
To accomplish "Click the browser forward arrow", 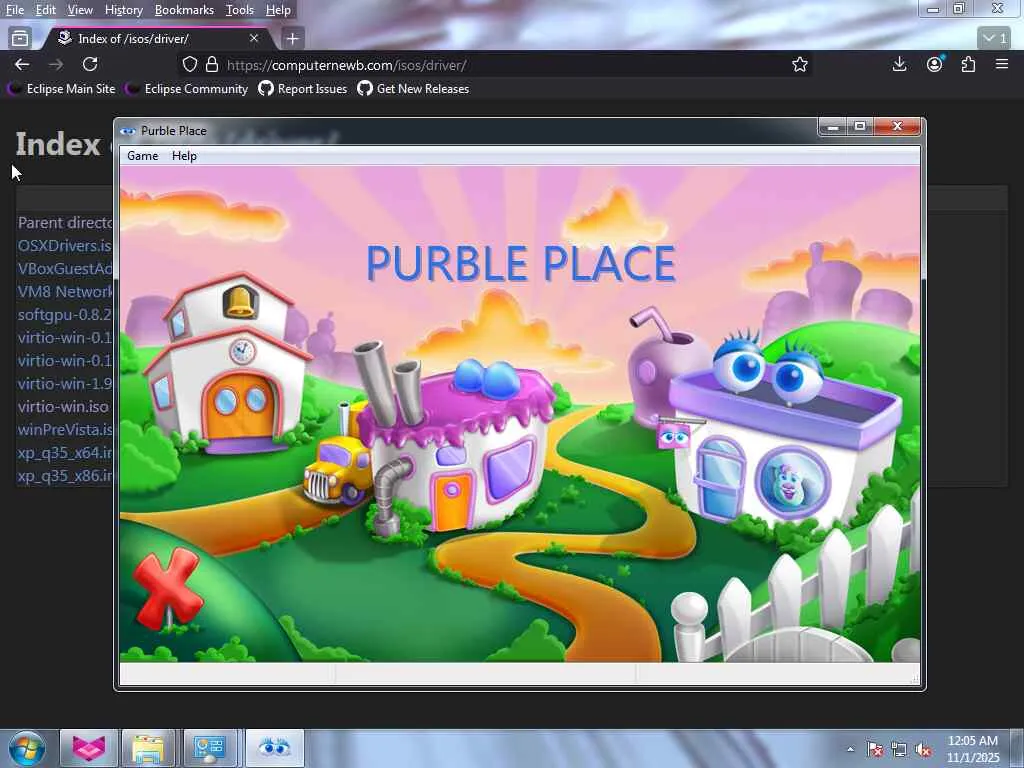I will [56, 65].
